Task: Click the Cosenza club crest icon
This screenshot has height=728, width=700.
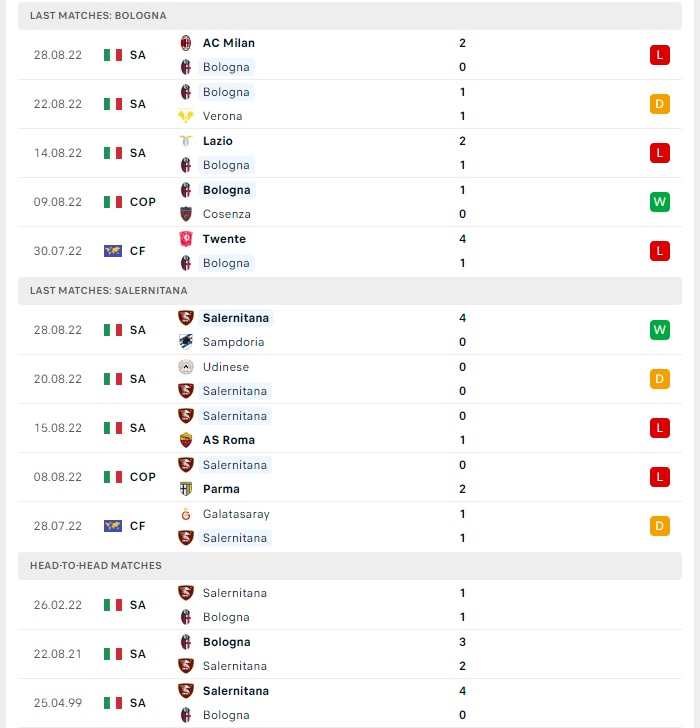Action: click(186, 214)
